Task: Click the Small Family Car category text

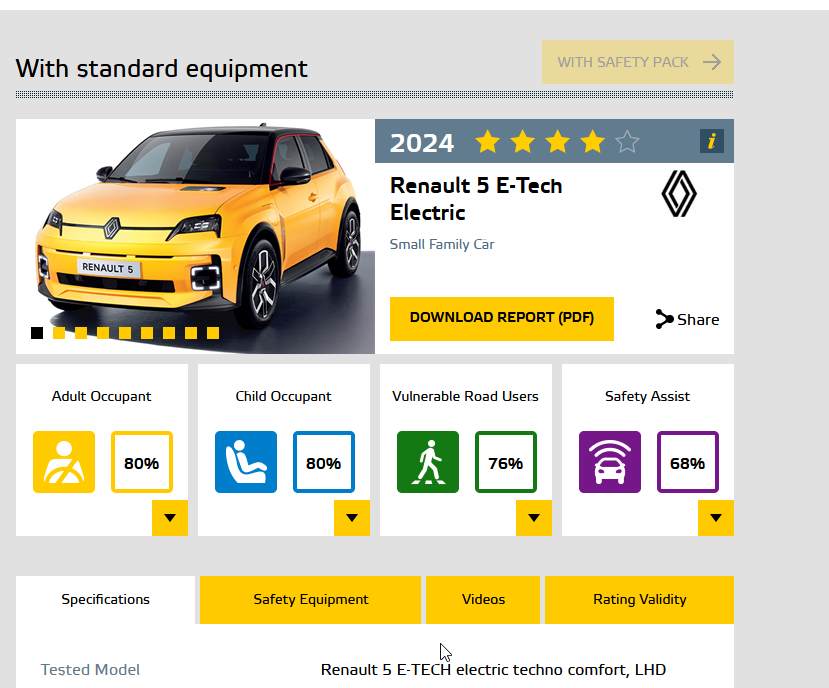Action: pyautogui.click(x=442, y=244)
